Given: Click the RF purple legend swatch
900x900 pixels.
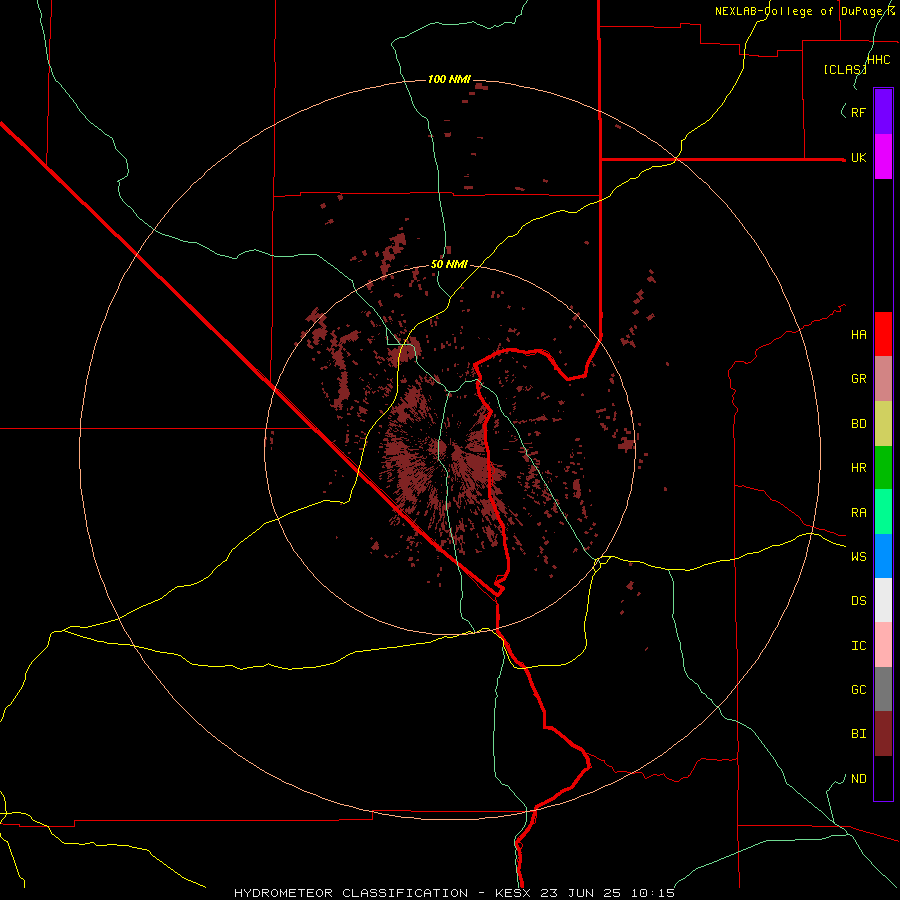Looking at the screenshot, I should pos(883,111).
